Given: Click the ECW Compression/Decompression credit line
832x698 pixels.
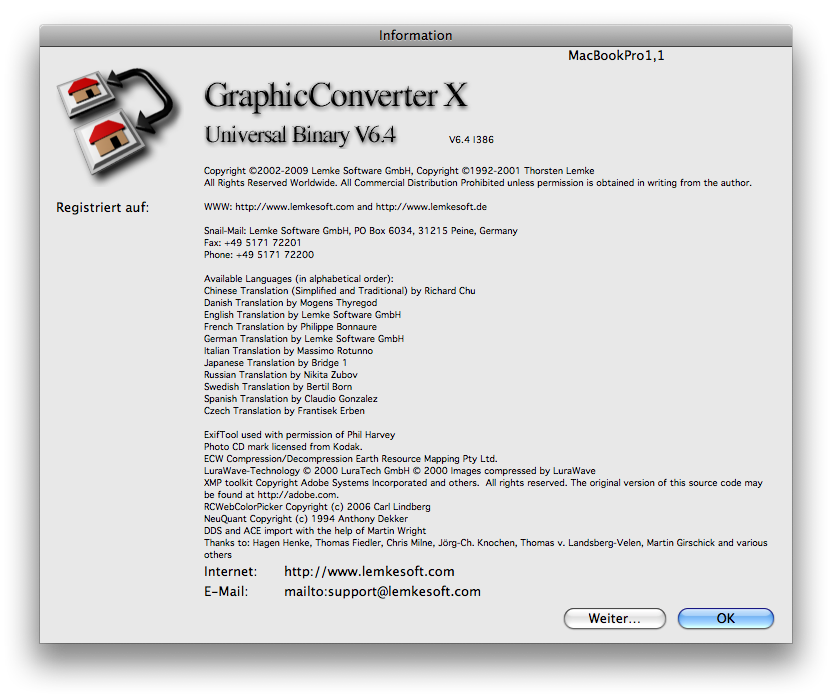Looking at the screenshot, I should point(351,459).
